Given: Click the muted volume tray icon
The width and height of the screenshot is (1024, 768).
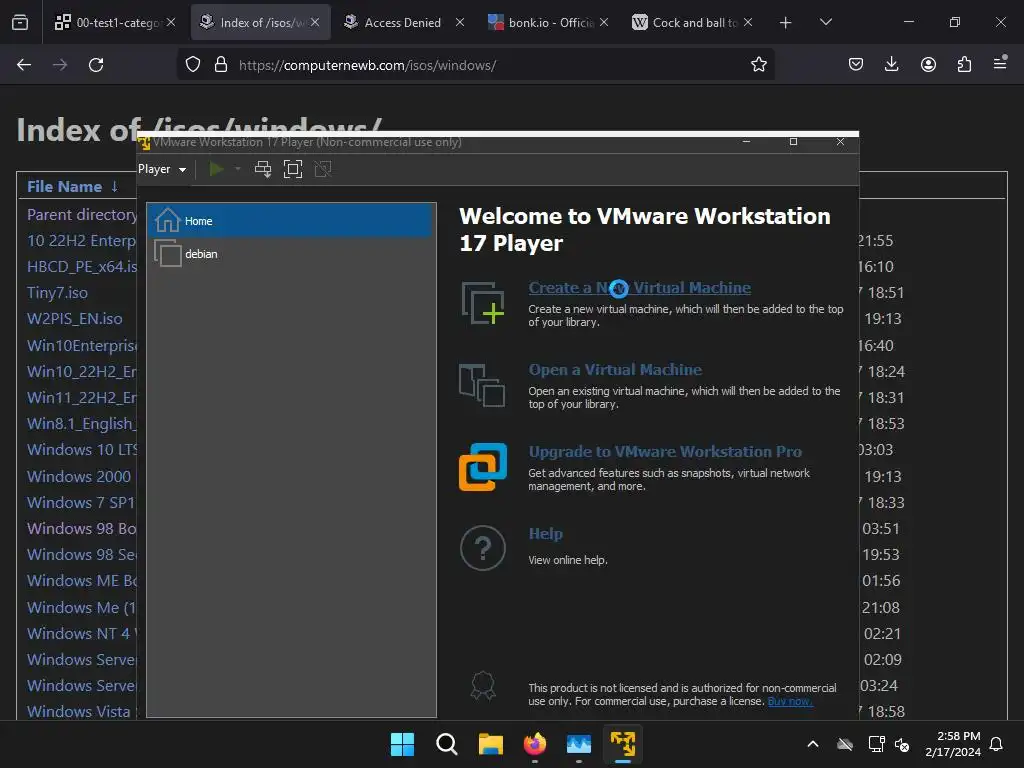Looking at the screenshot, I should point(902,744).
